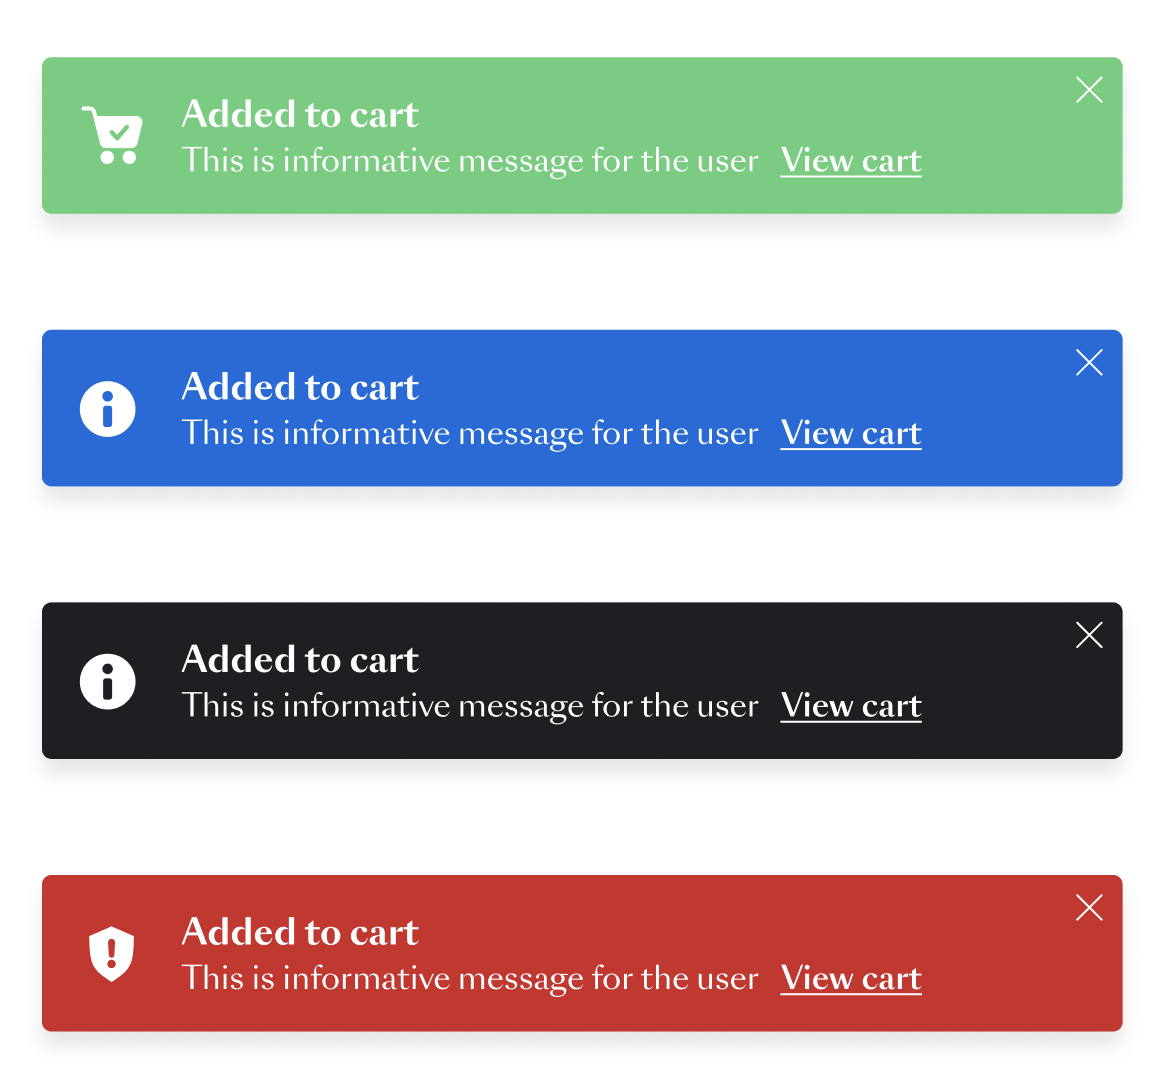Click the info symbol on the dark notification

click(x=107, y=681)
